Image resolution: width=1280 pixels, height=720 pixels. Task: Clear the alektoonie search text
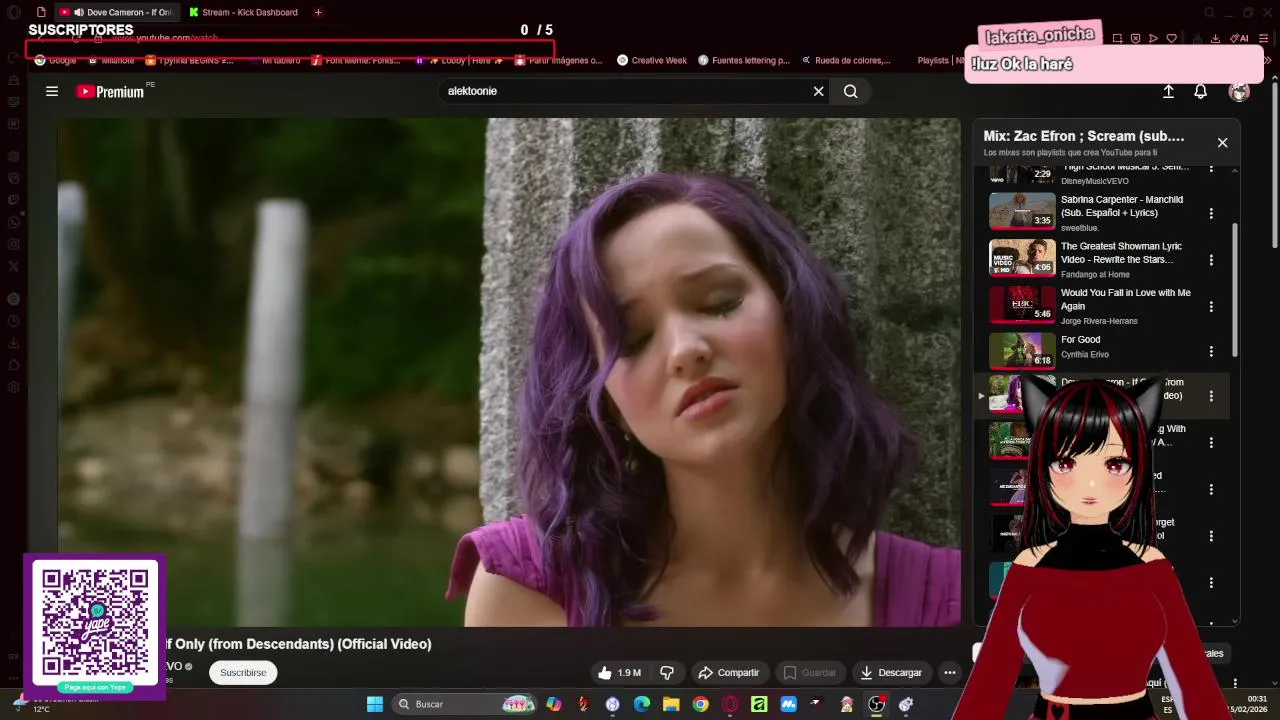[818, 91]
